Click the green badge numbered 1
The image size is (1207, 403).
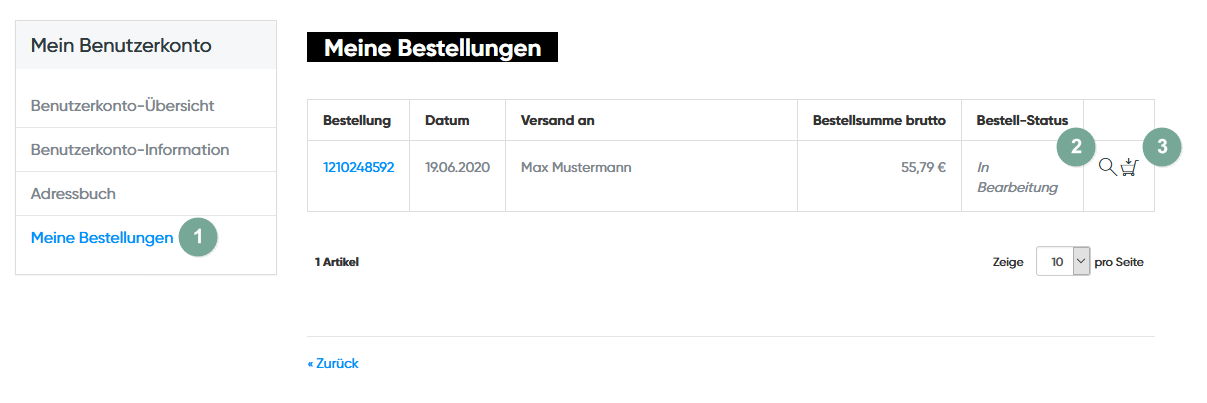tap(198, 237)
